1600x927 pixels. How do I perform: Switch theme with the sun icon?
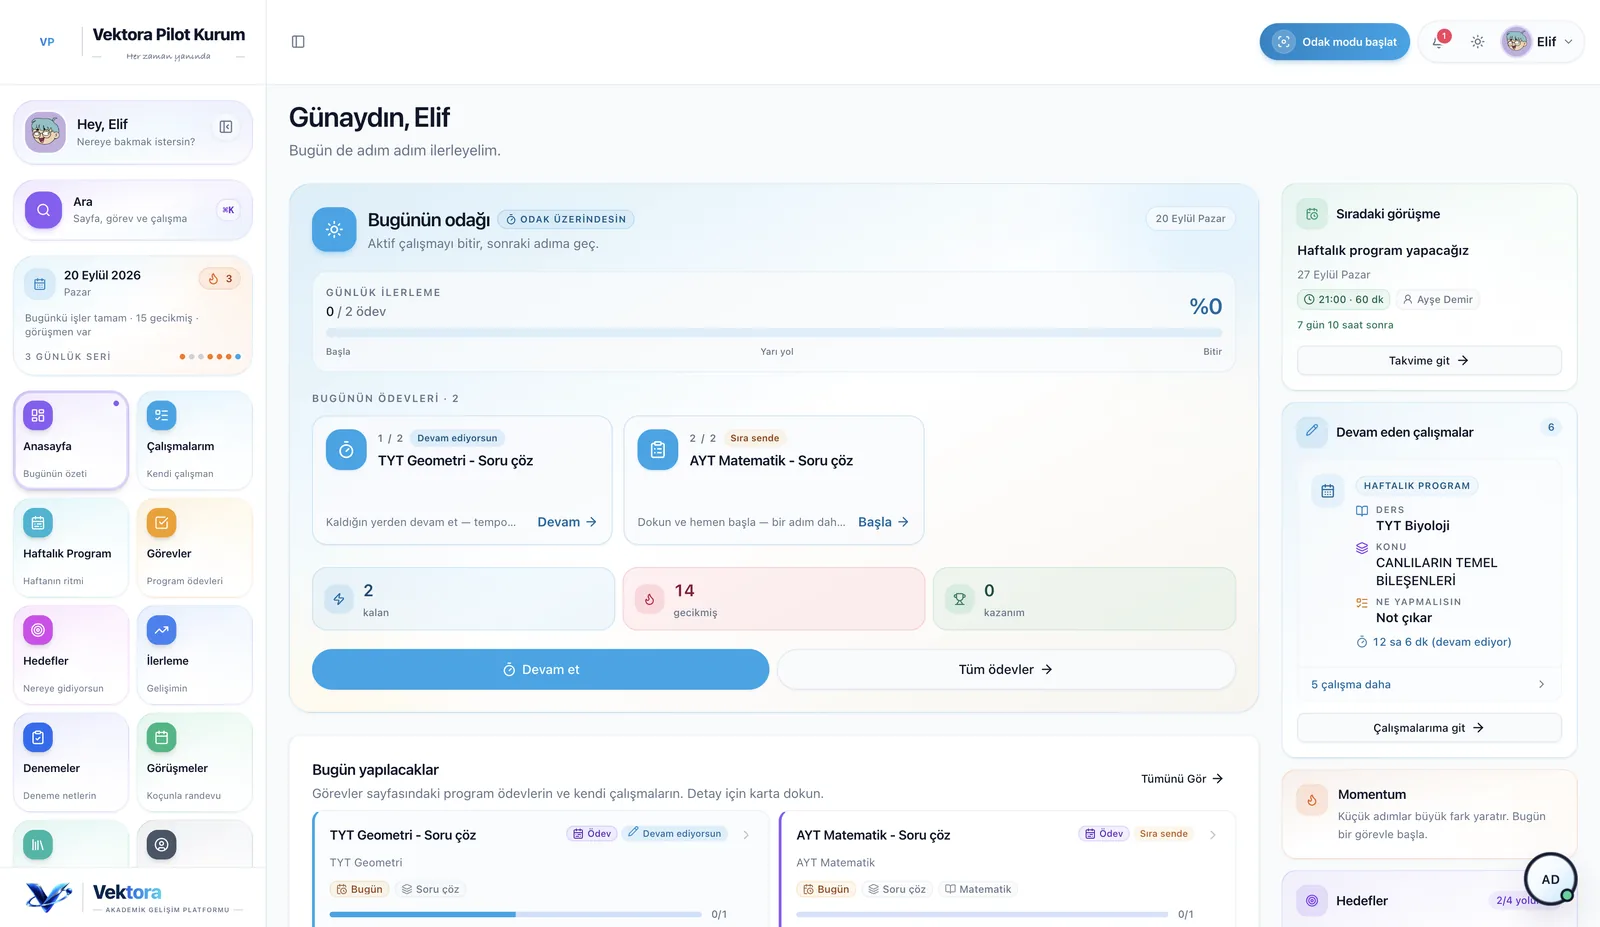click(x=1477, y=42)
